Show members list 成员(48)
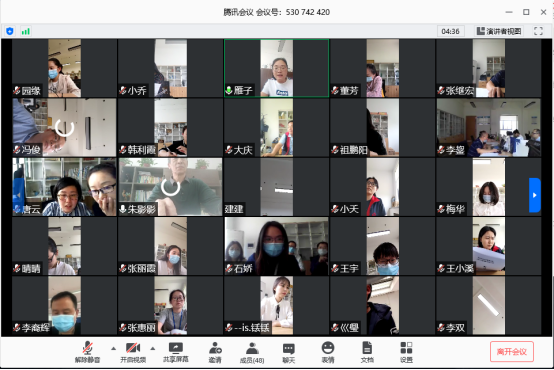Viewport: 554px width, 370px height. coord(252,352)
